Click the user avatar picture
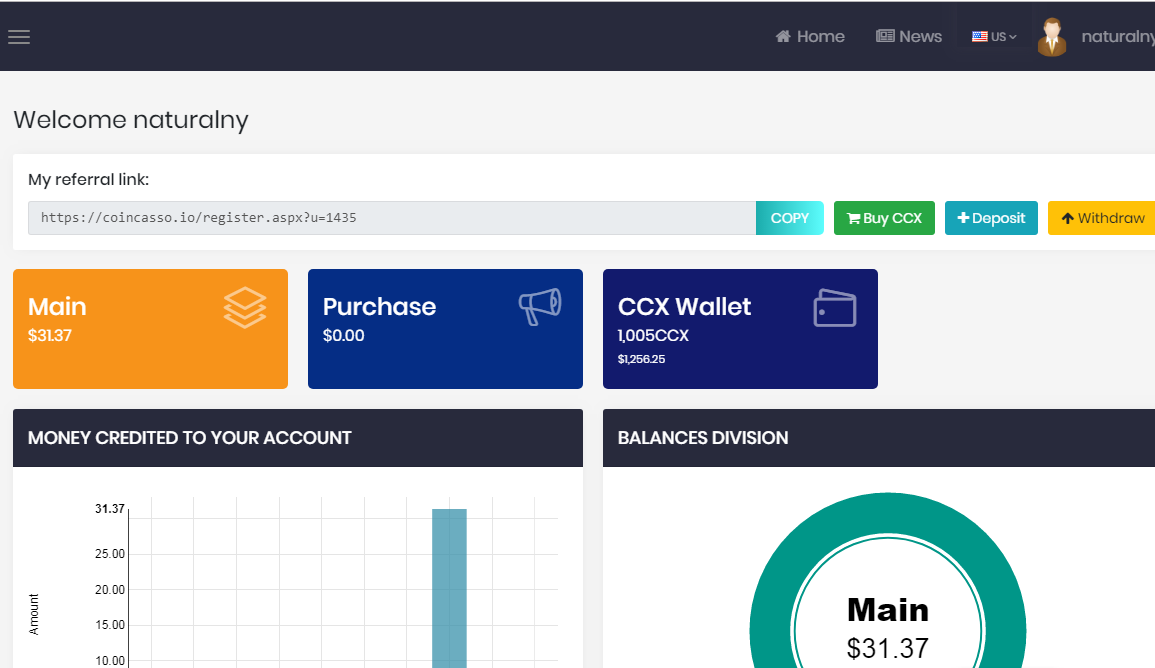The height and width of the screenshot is (668, 1155). [x=1052, y=37]
